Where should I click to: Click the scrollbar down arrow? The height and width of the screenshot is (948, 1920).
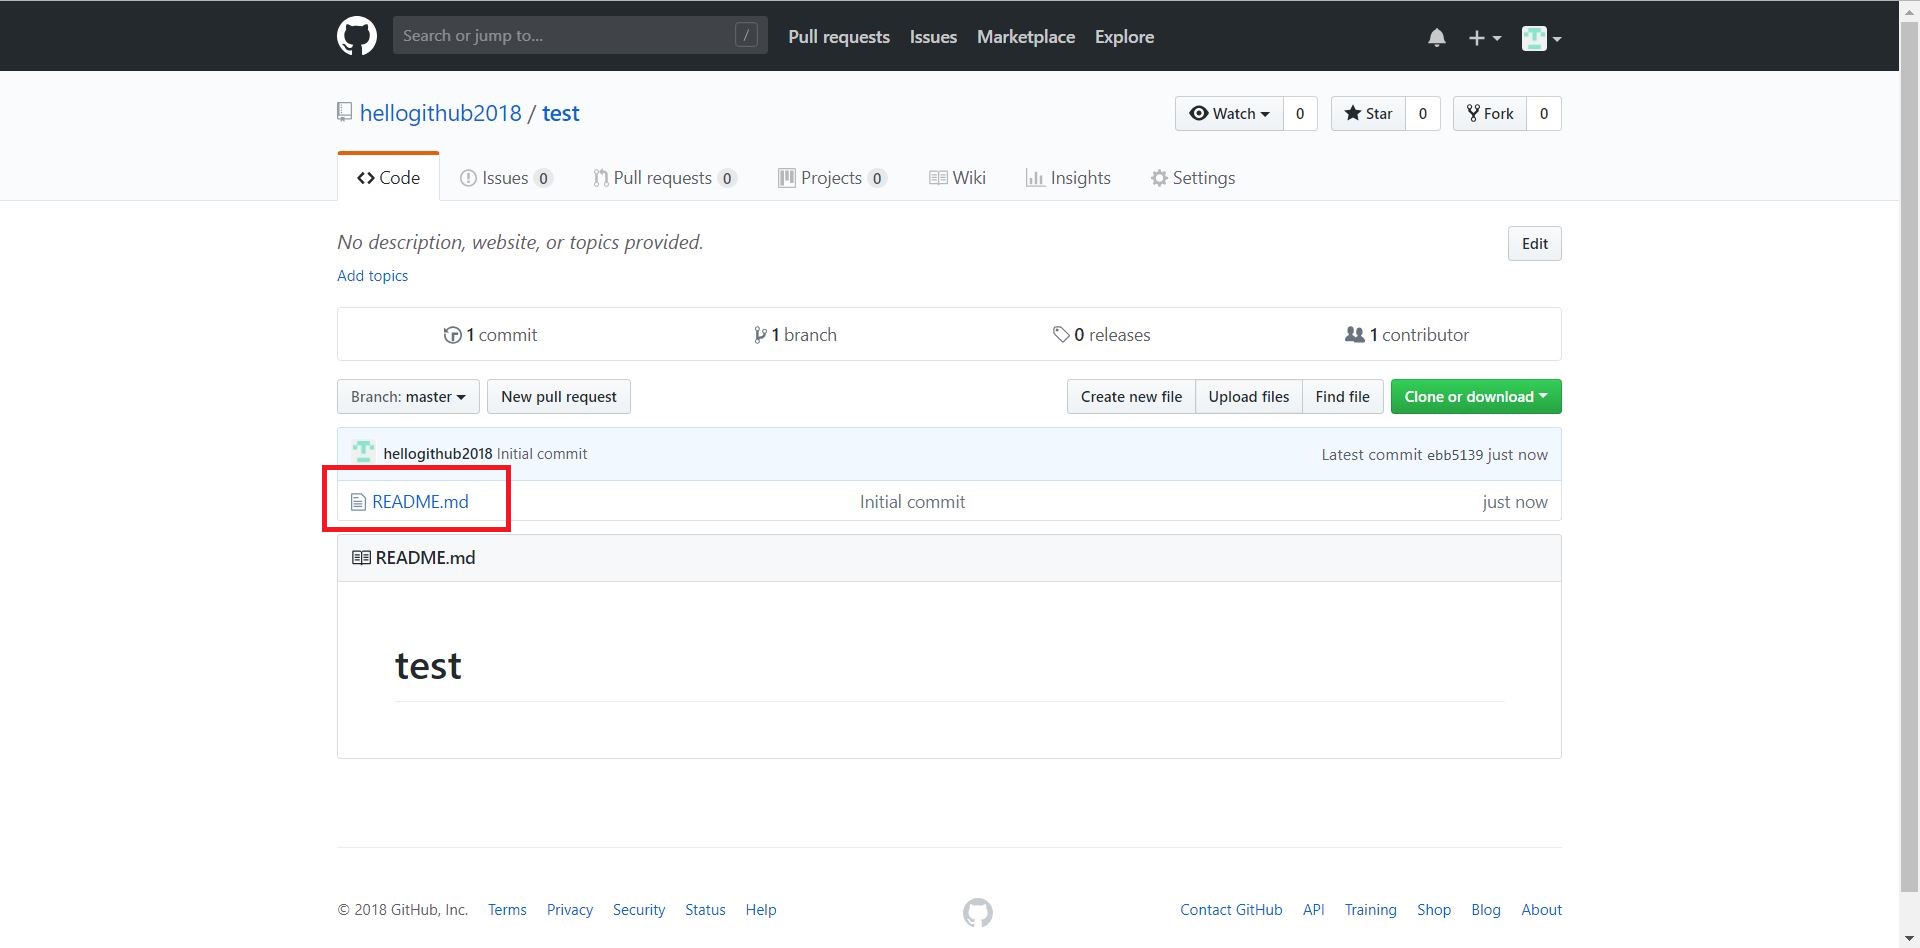click(x=1909, y=938)
